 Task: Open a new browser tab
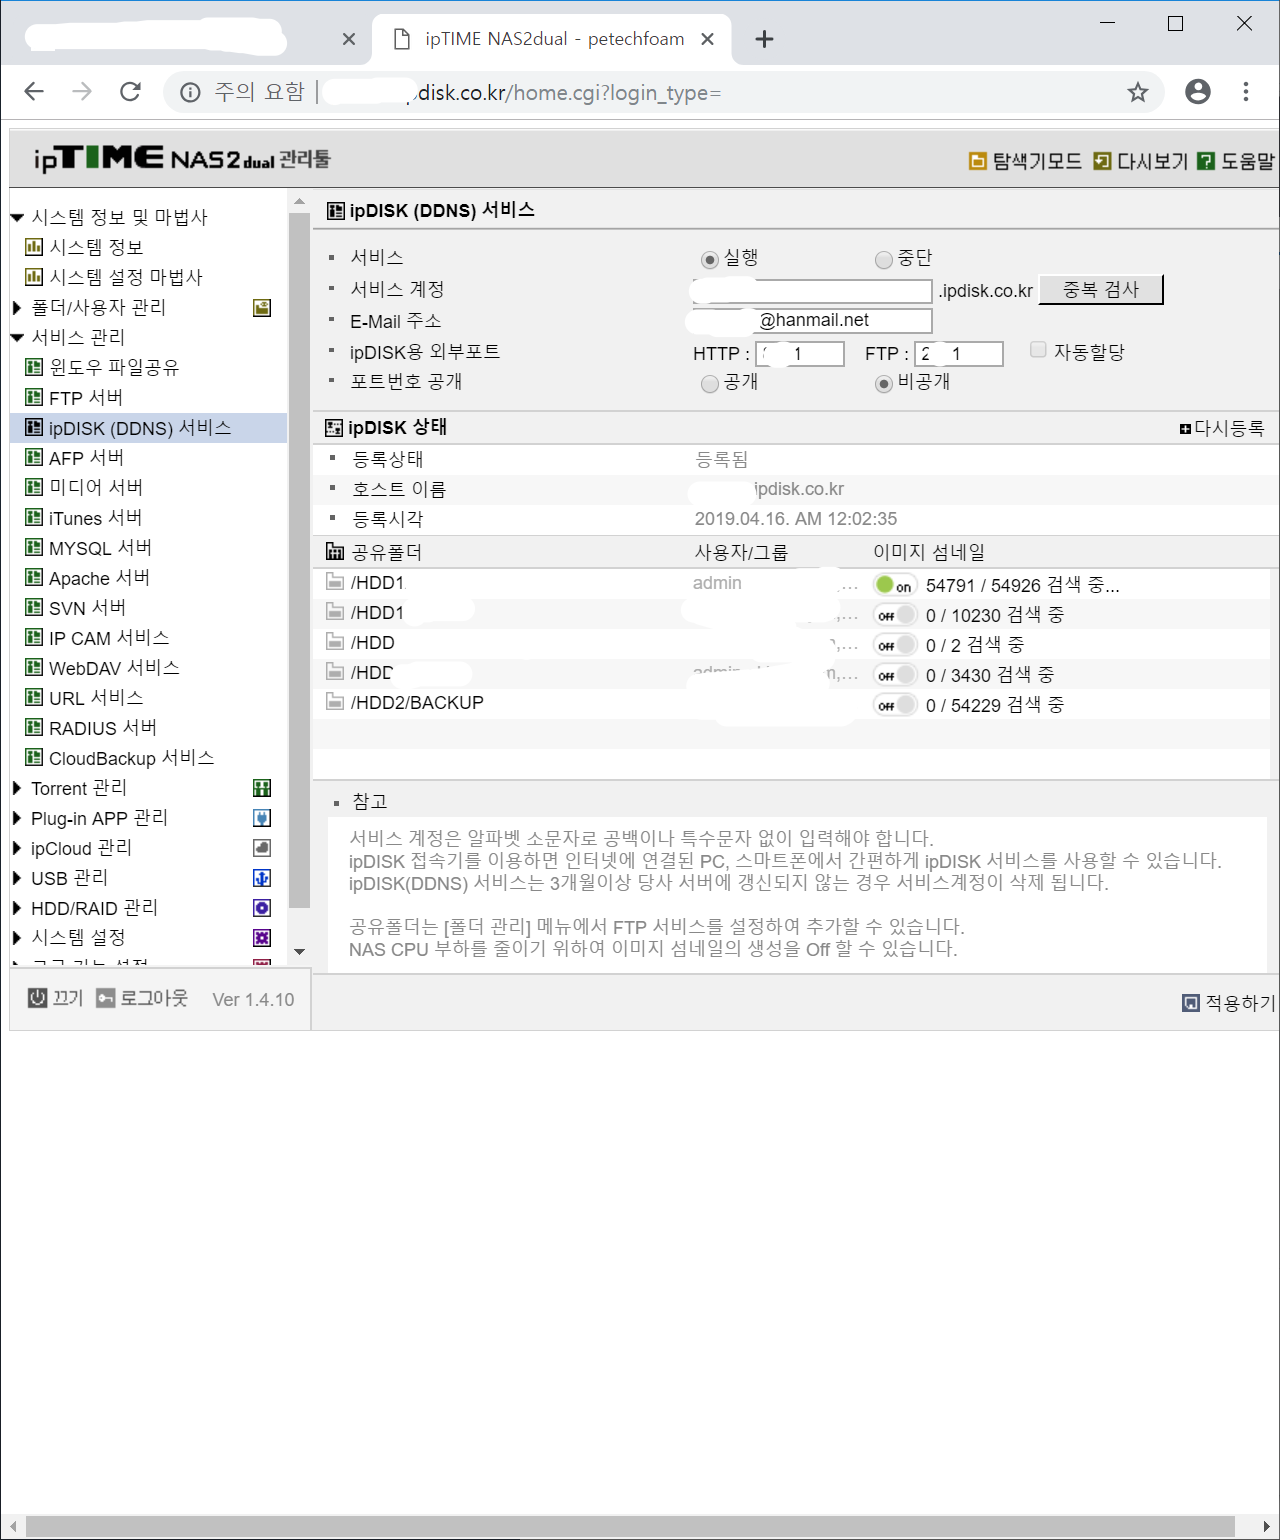click(x=764, y=39)
